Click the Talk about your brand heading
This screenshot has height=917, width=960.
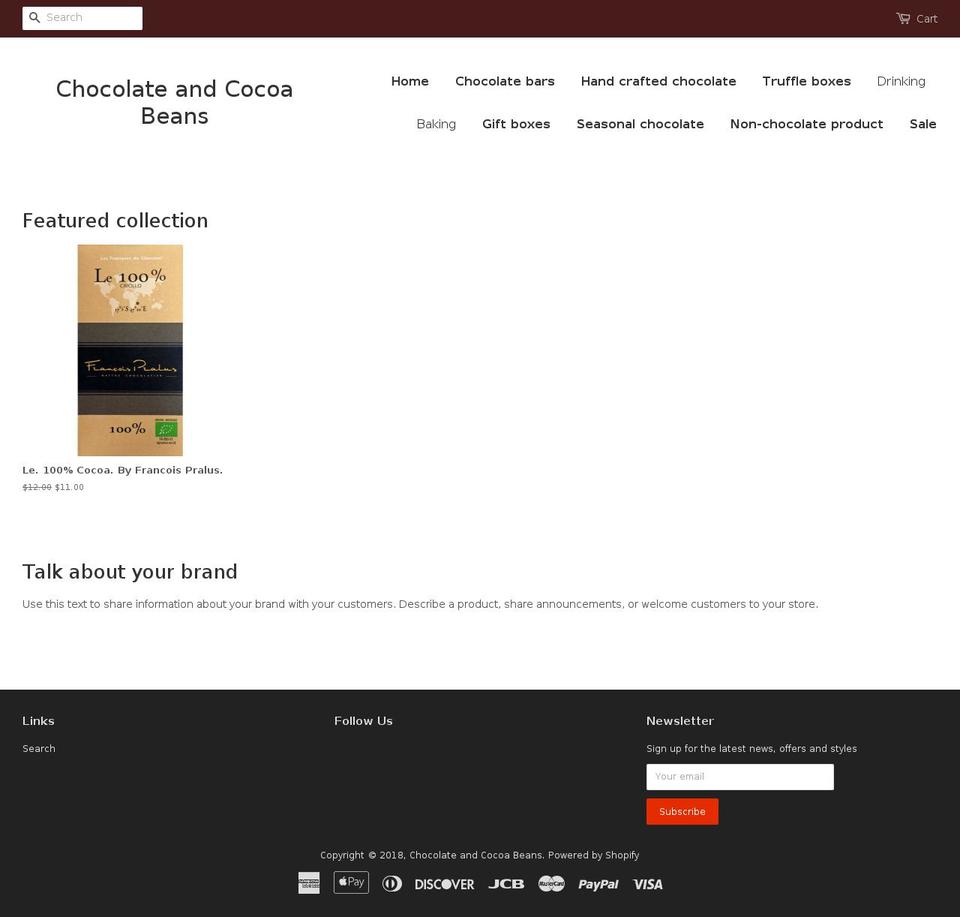pos(130,572)
